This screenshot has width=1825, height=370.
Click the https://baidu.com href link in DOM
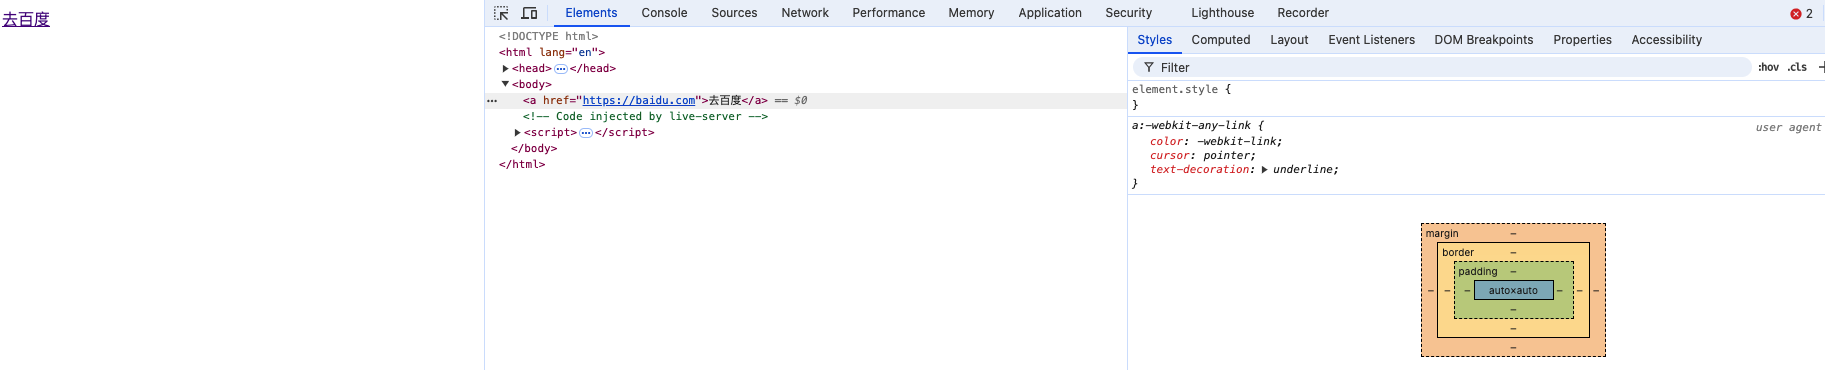pyautogui.click(x=638, y=101)
